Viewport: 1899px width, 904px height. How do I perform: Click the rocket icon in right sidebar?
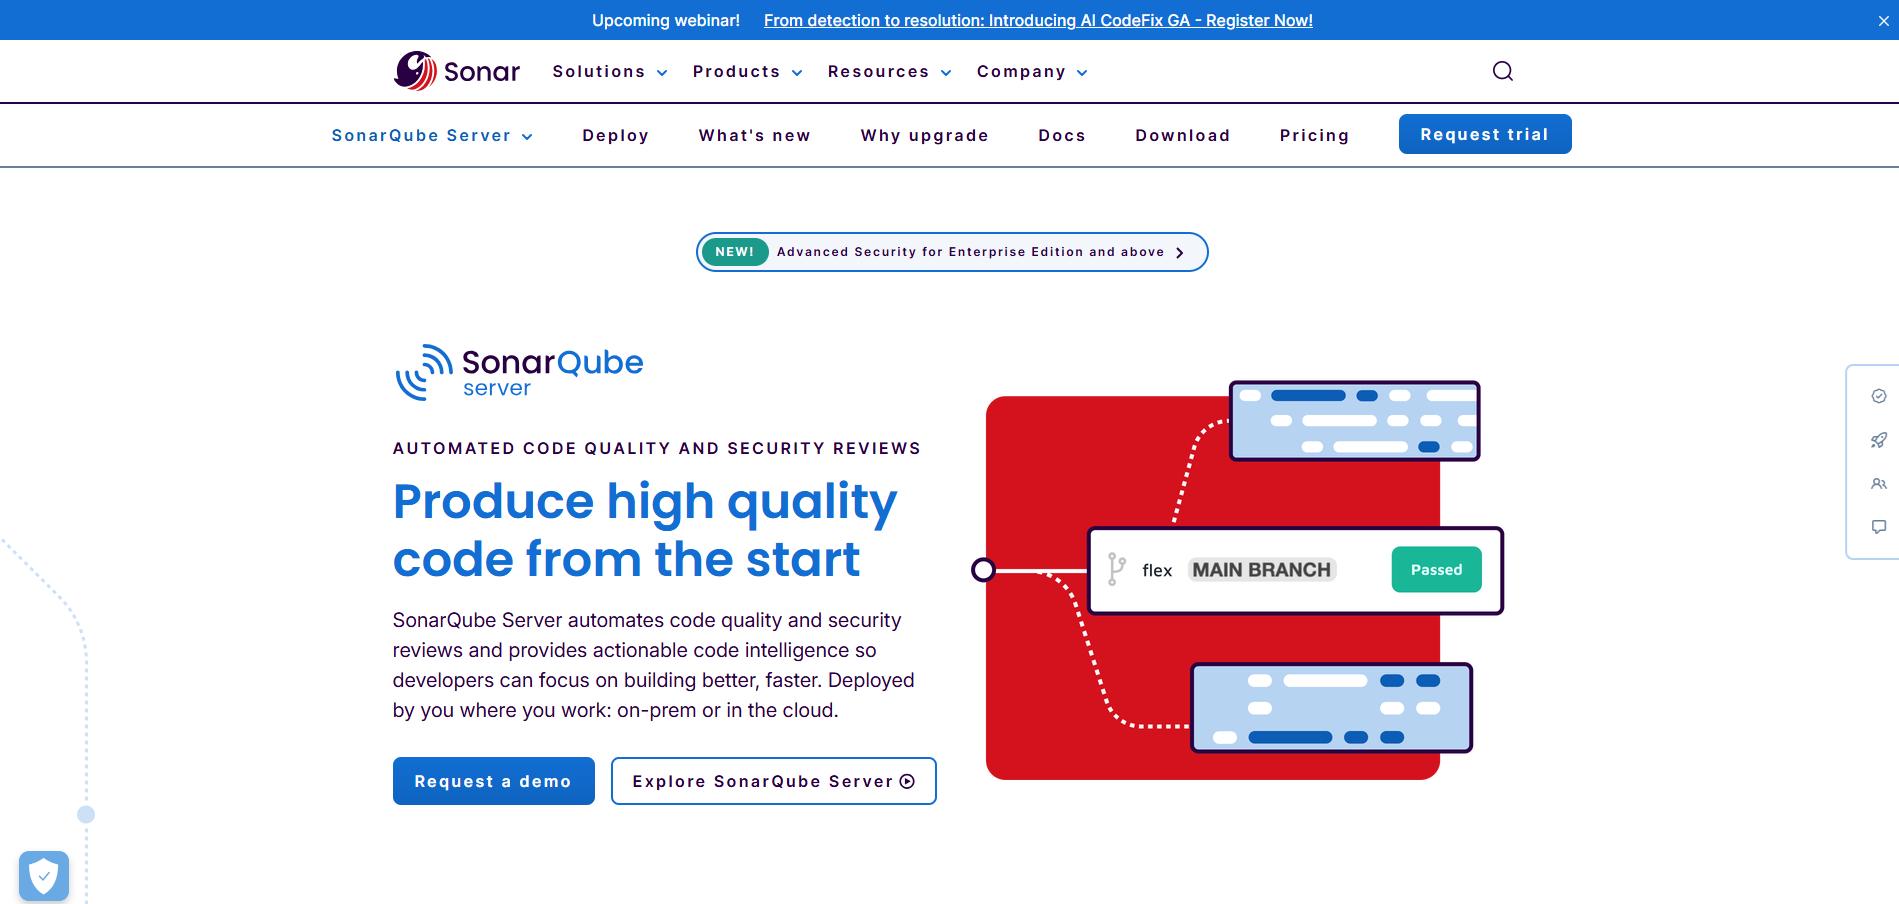click(x=1879, y=440)
